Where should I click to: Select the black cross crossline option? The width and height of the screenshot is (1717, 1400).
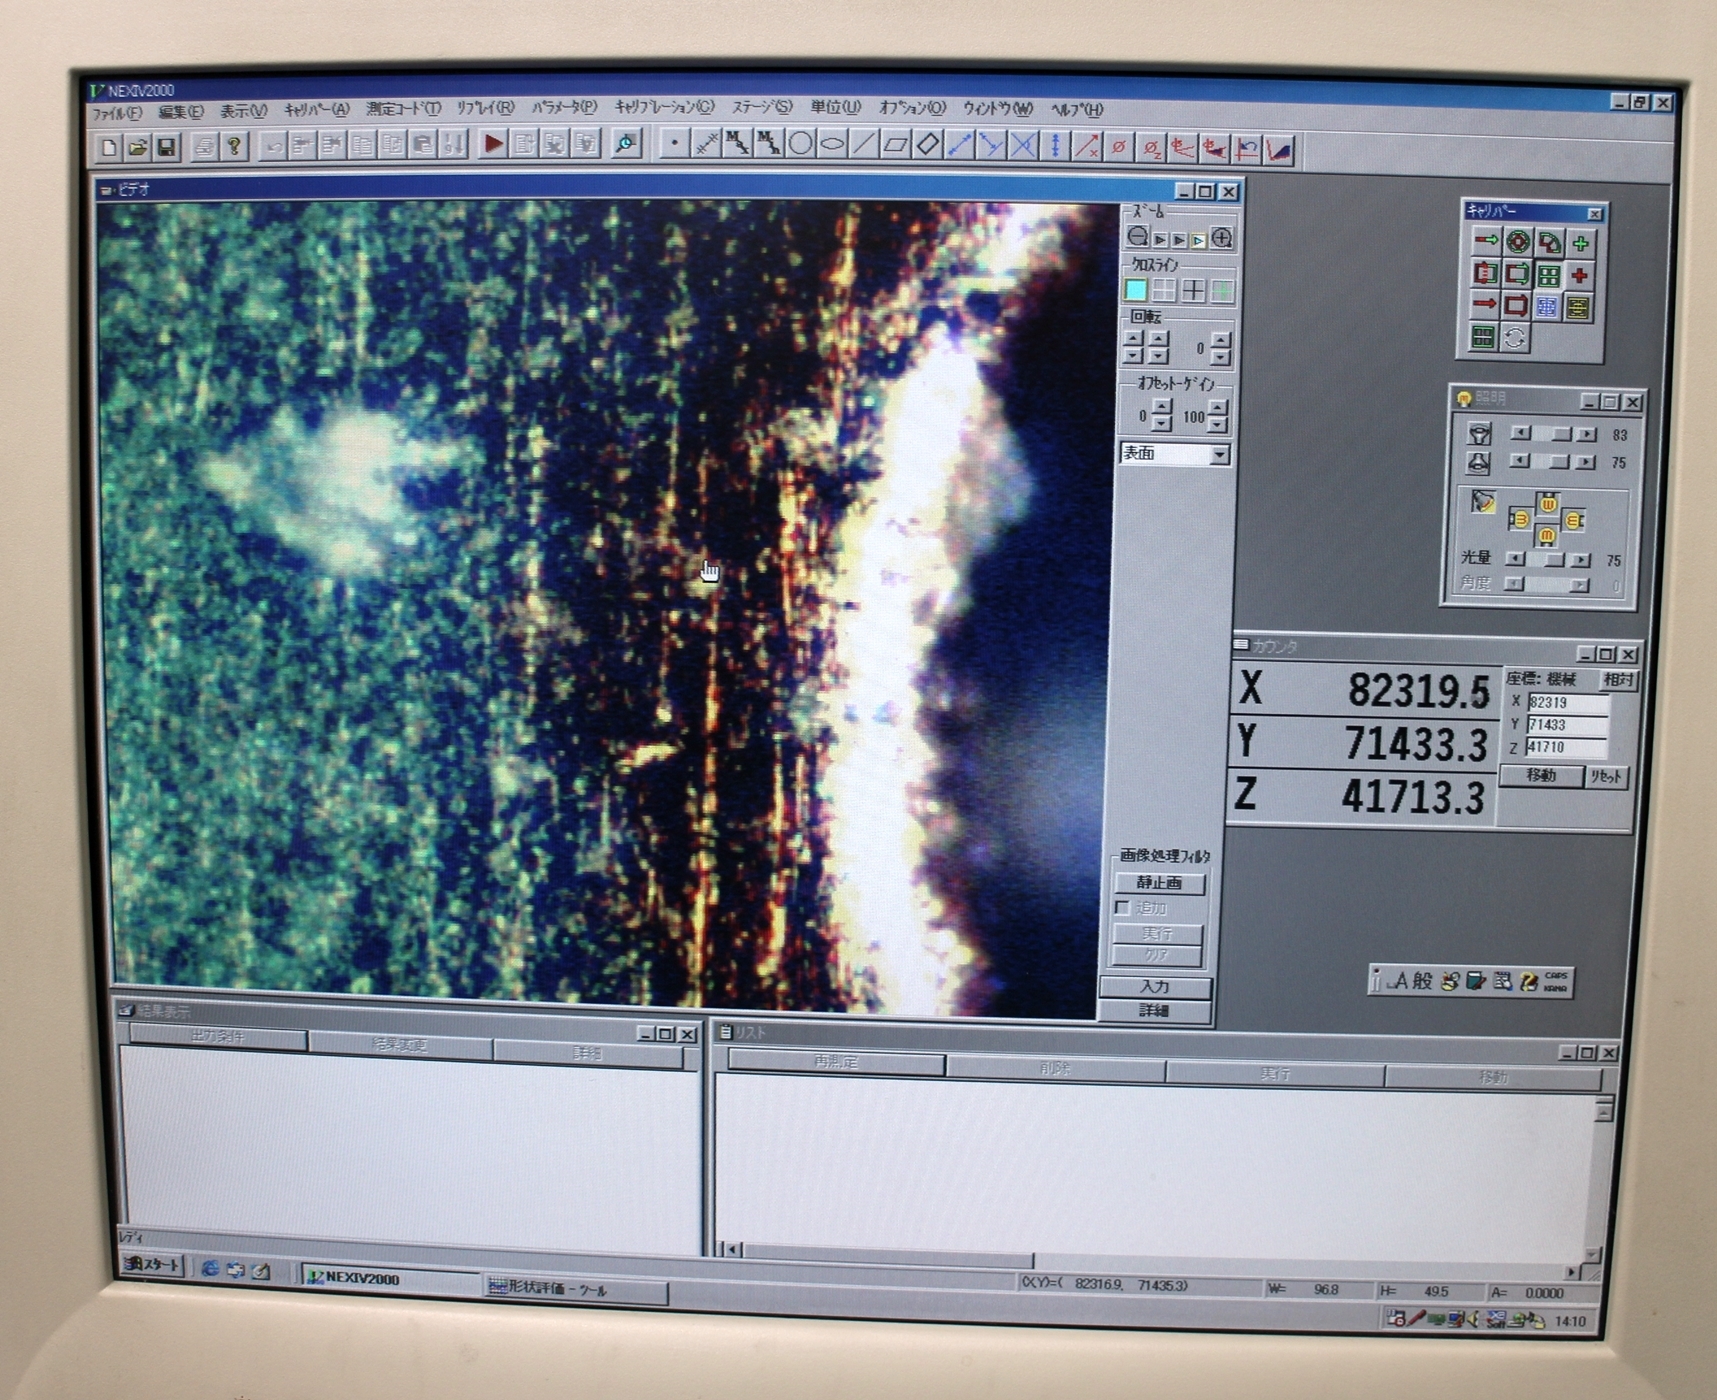click(x=1193, y=291)
